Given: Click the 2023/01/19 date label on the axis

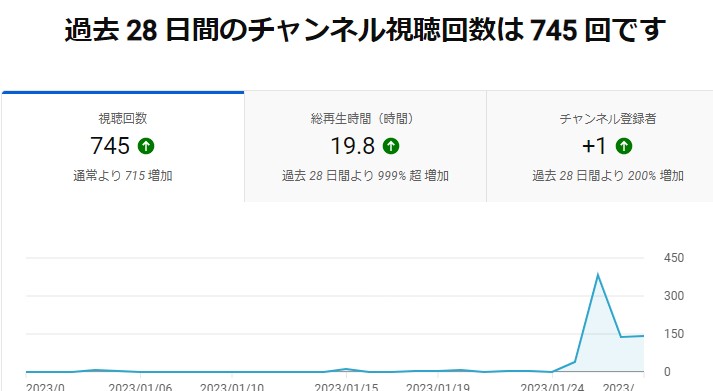Looking at the screenshot, I should click(438, 387).
